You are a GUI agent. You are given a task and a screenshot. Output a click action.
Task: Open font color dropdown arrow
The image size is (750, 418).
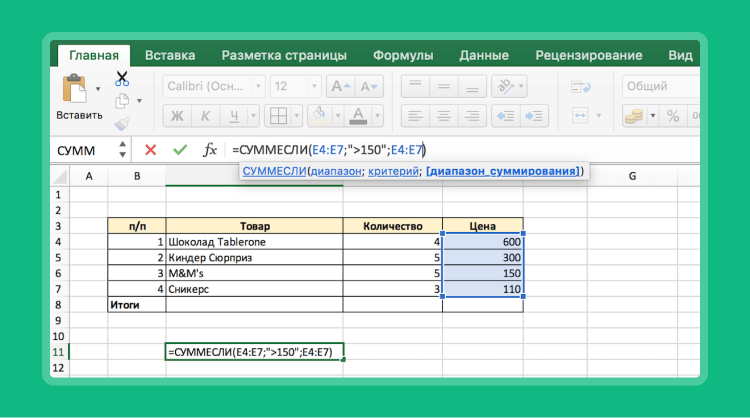pyautogui.click(x=377, y=116)
